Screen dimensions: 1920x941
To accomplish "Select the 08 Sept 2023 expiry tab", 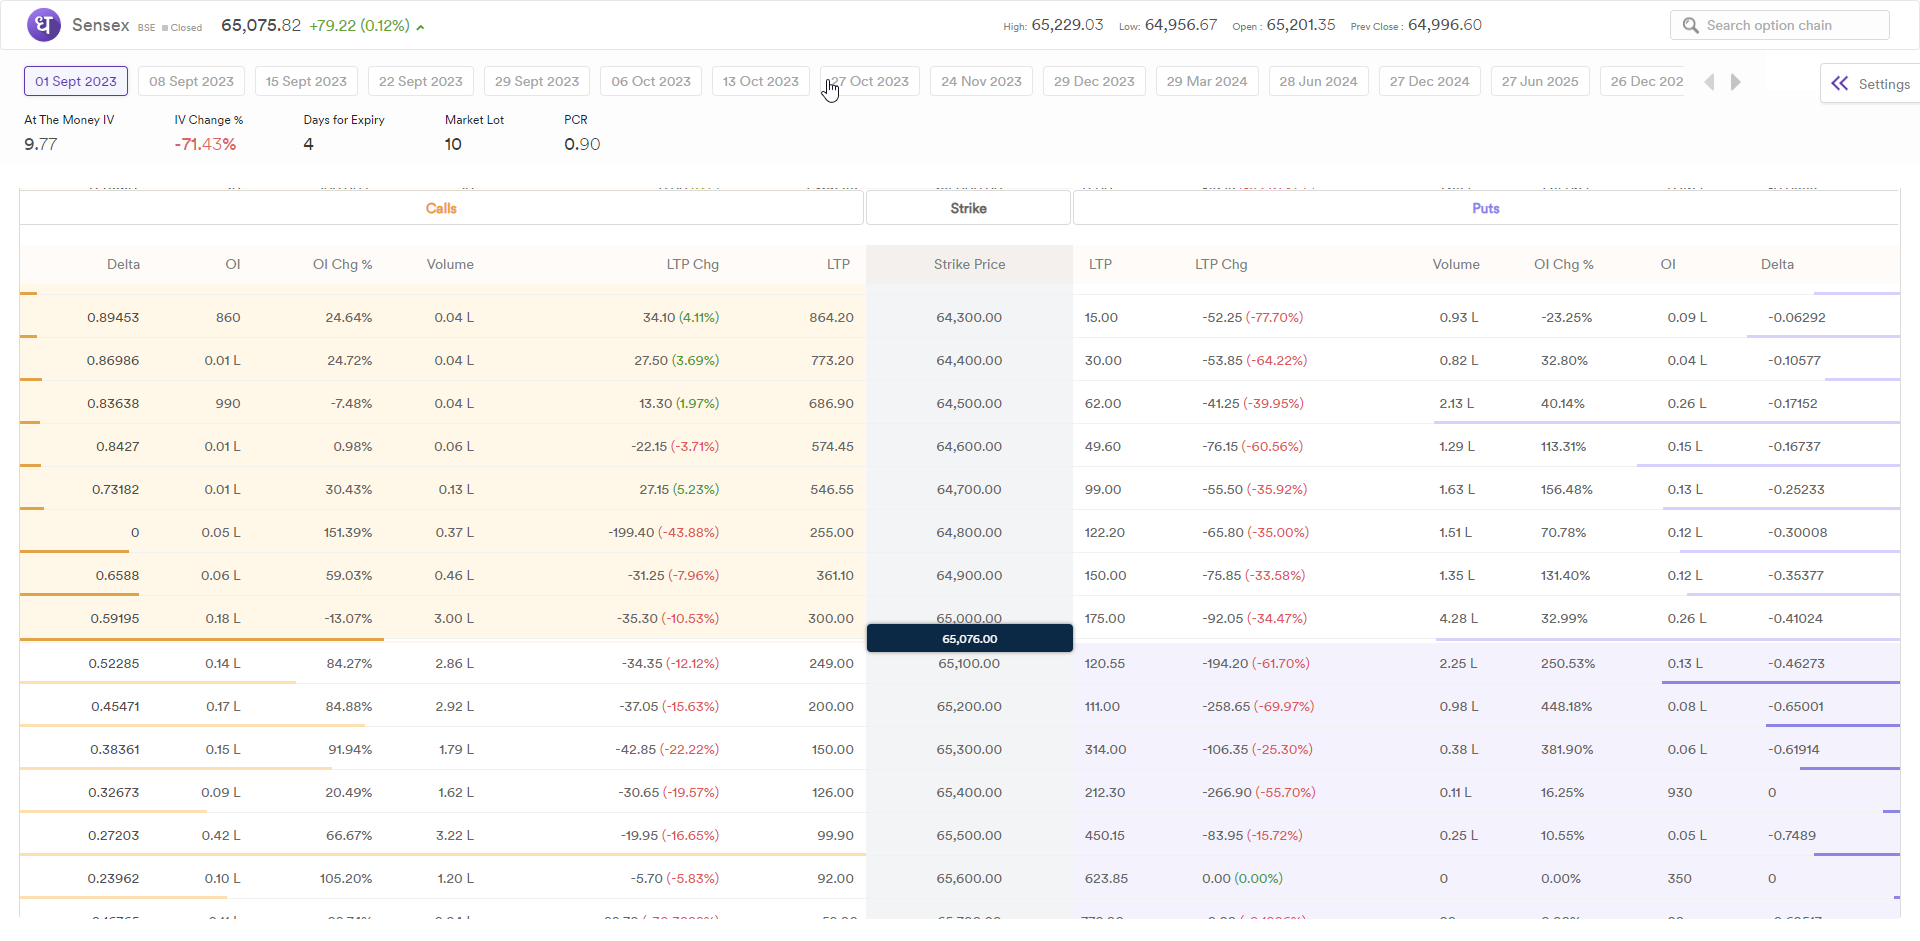I will (x=191, y=81).
